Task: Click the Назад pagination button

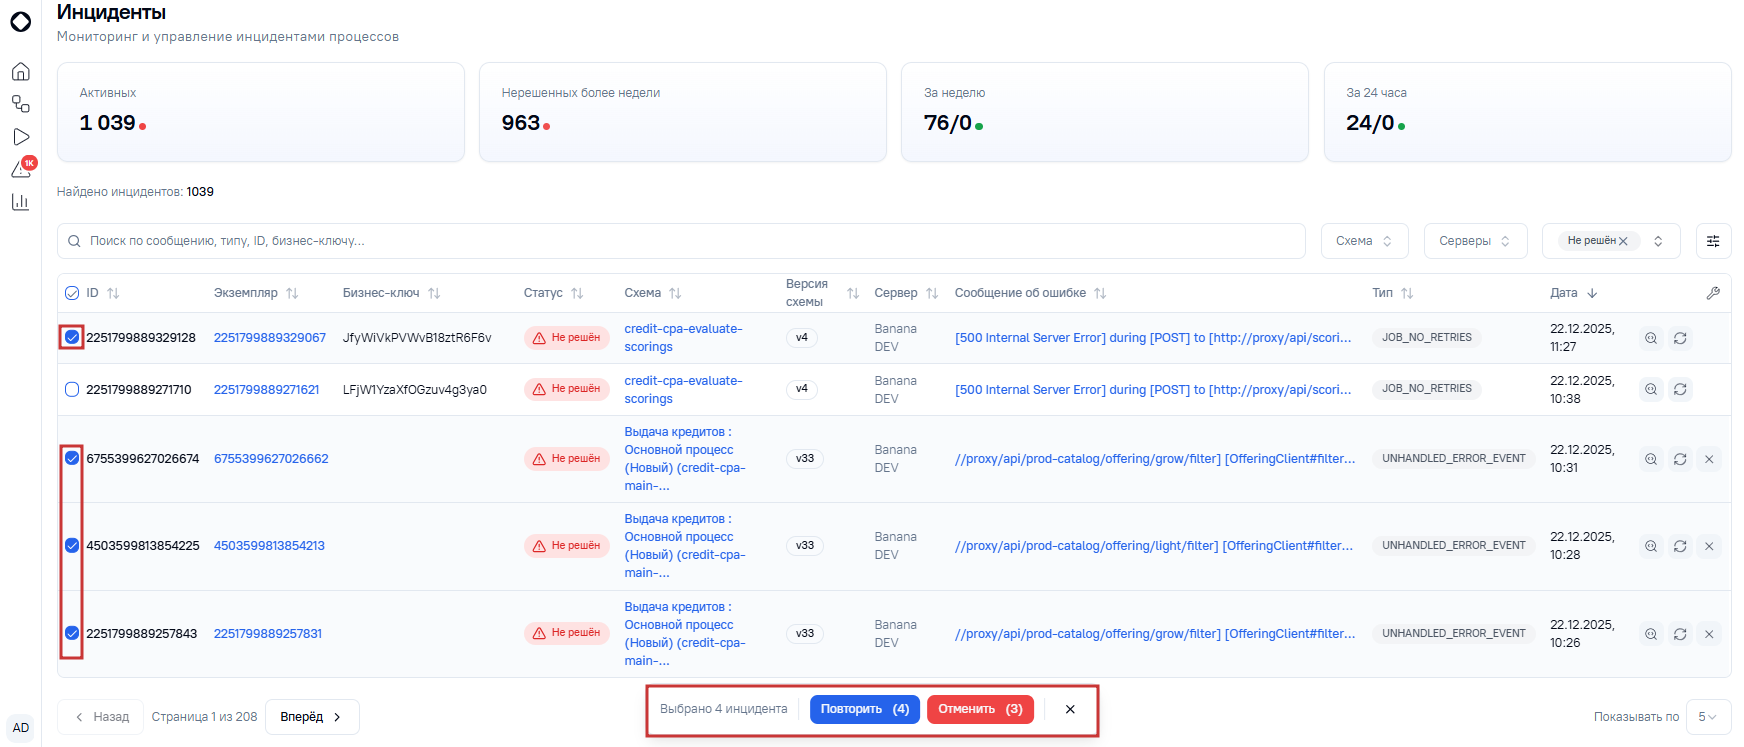Action: [101, 717]
